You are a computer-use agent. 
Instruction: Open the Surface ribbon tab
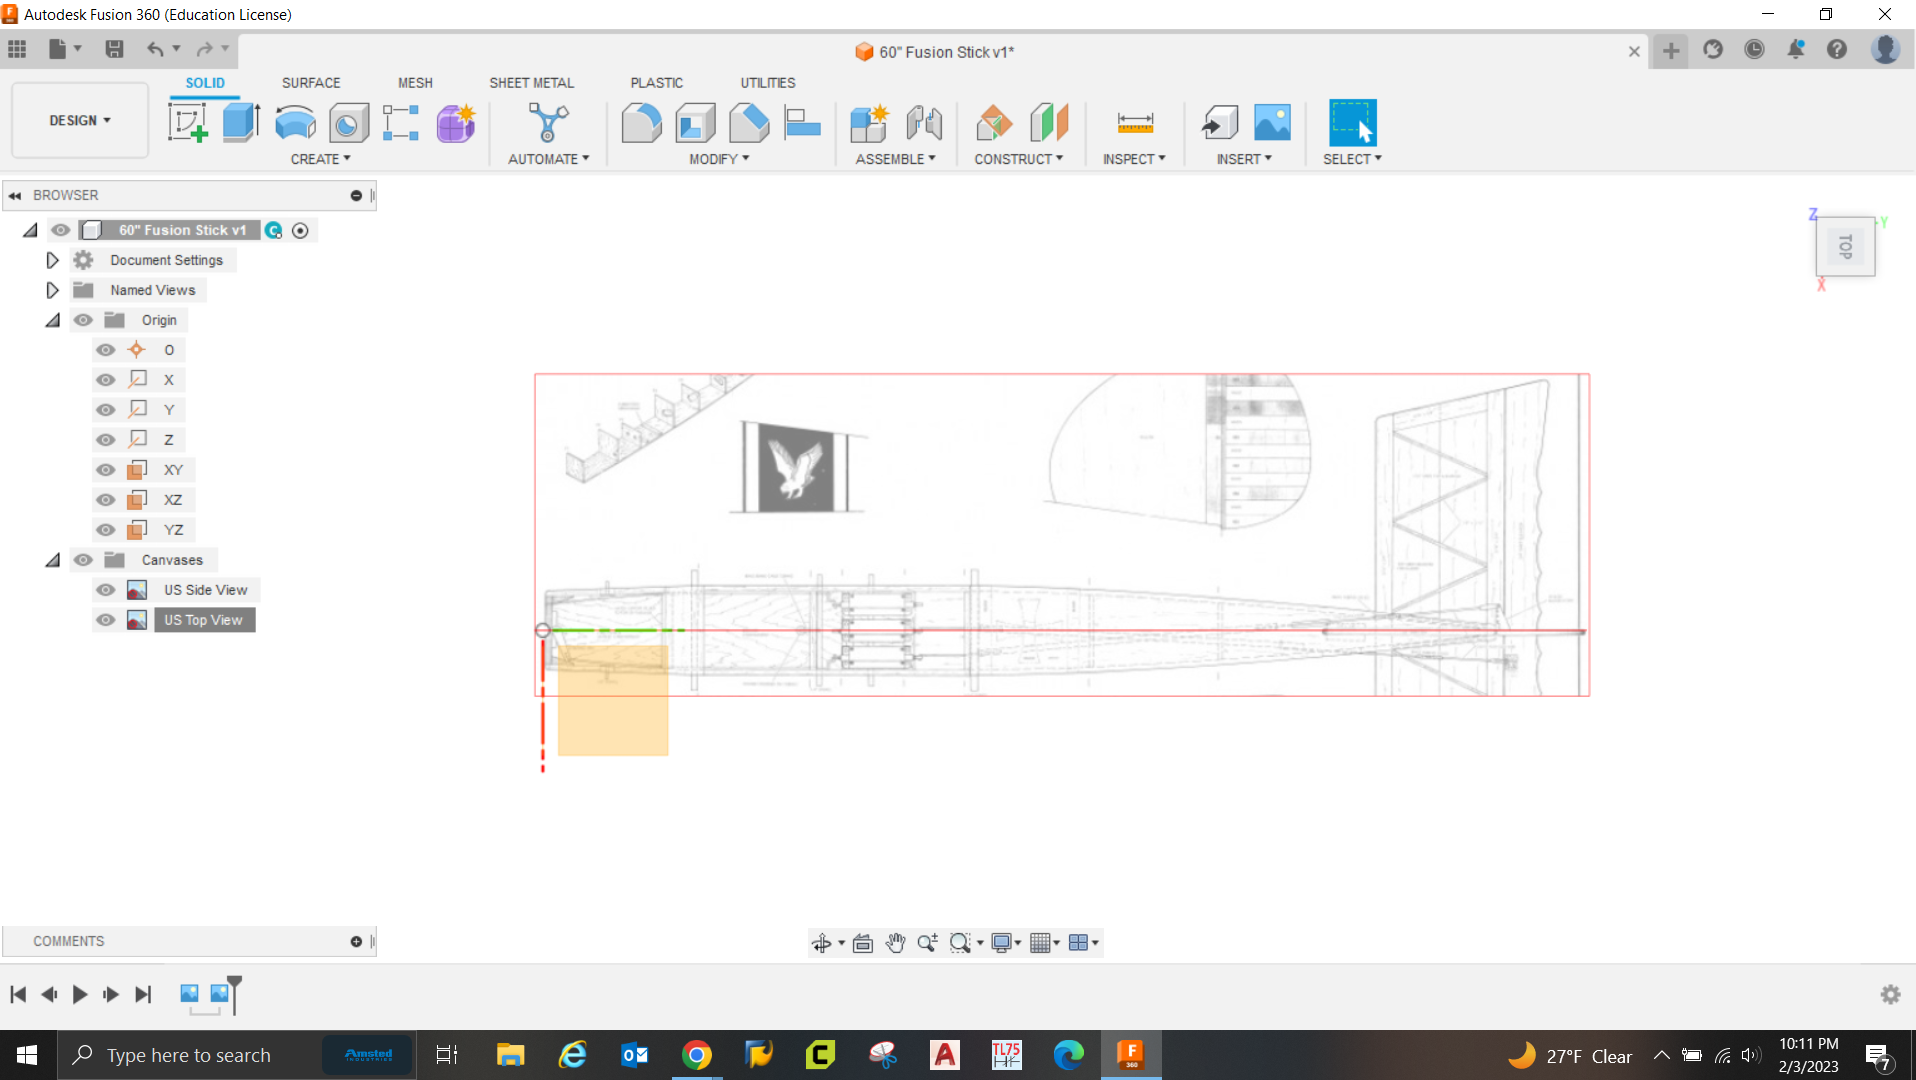point(310,82)
